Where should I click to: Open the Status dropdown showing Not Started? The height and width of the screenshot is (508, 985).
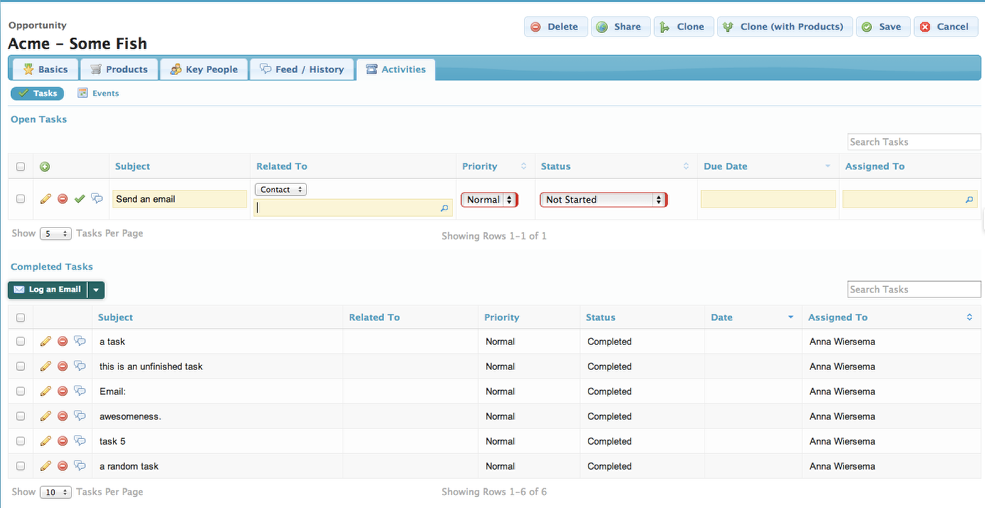click(x=603, y=200)
